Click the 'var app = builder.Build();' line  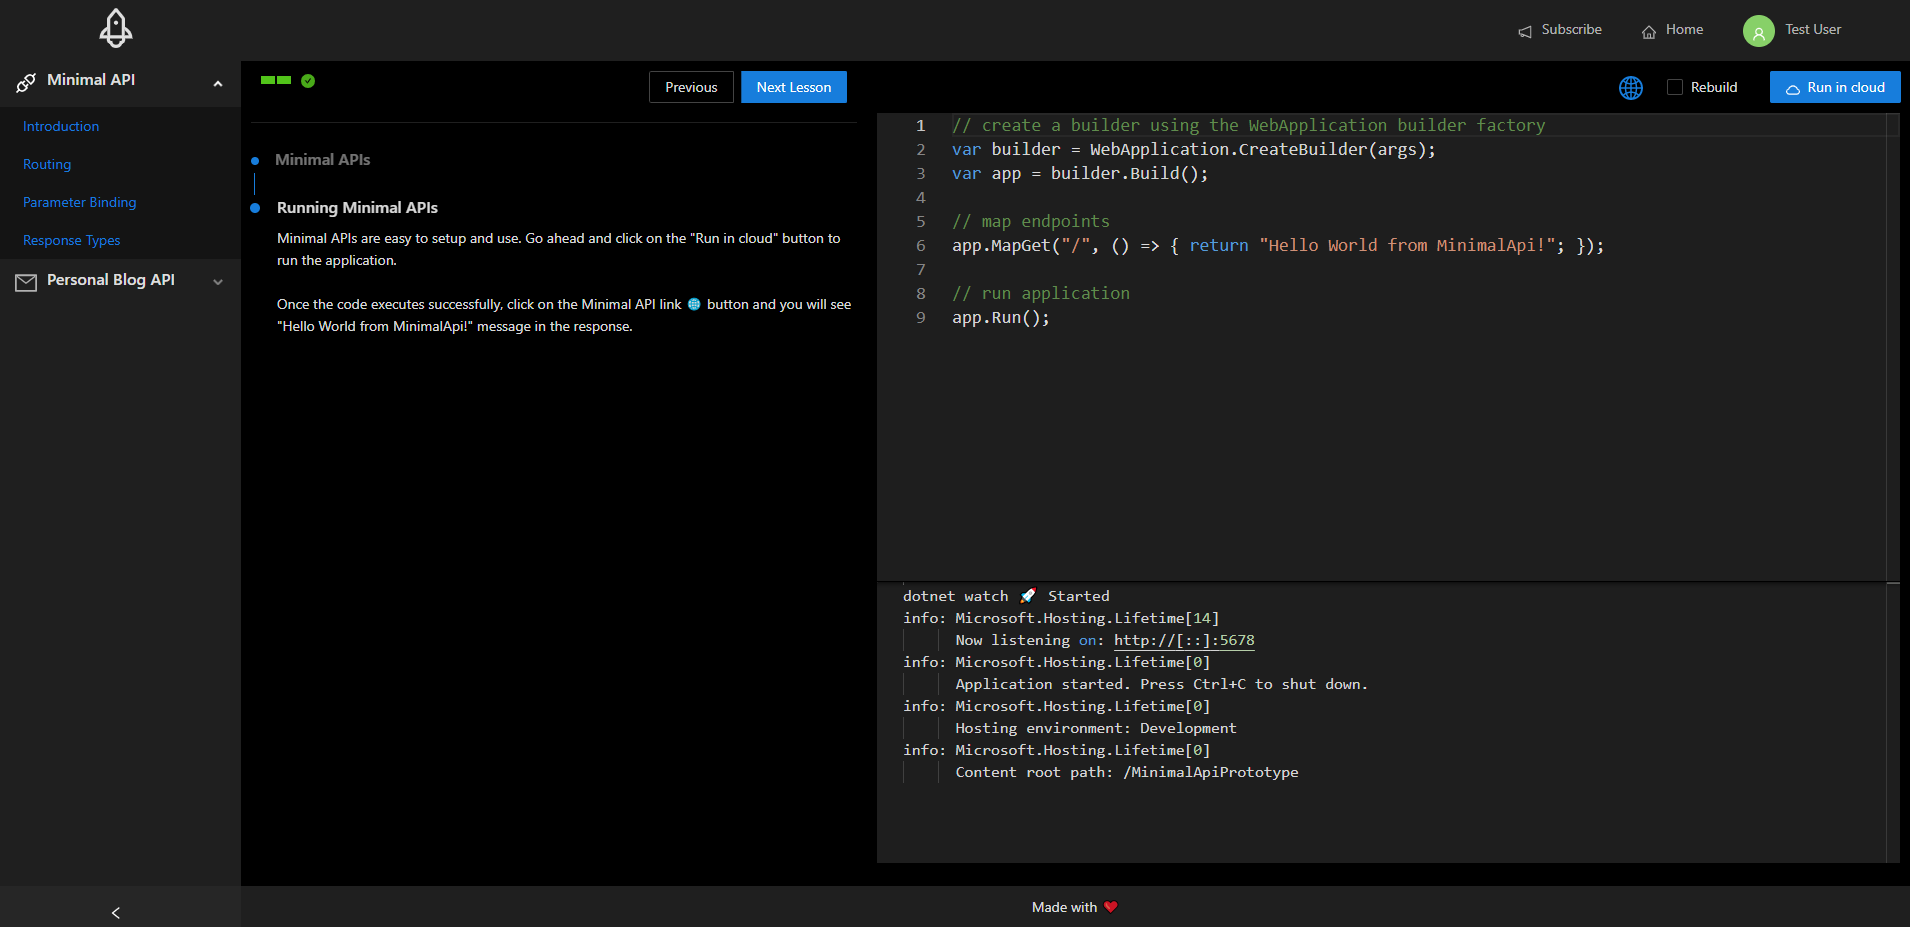(x=1080, y=174)
